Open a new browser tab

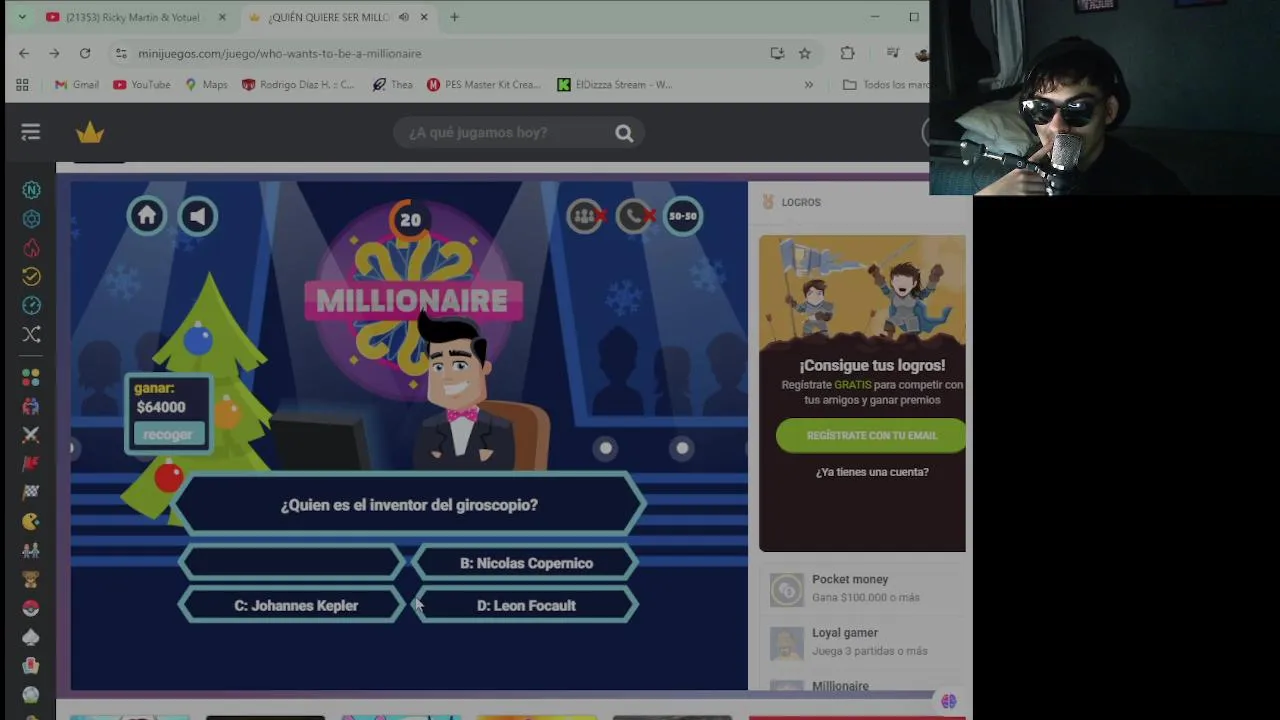click(x=454, y=17)
